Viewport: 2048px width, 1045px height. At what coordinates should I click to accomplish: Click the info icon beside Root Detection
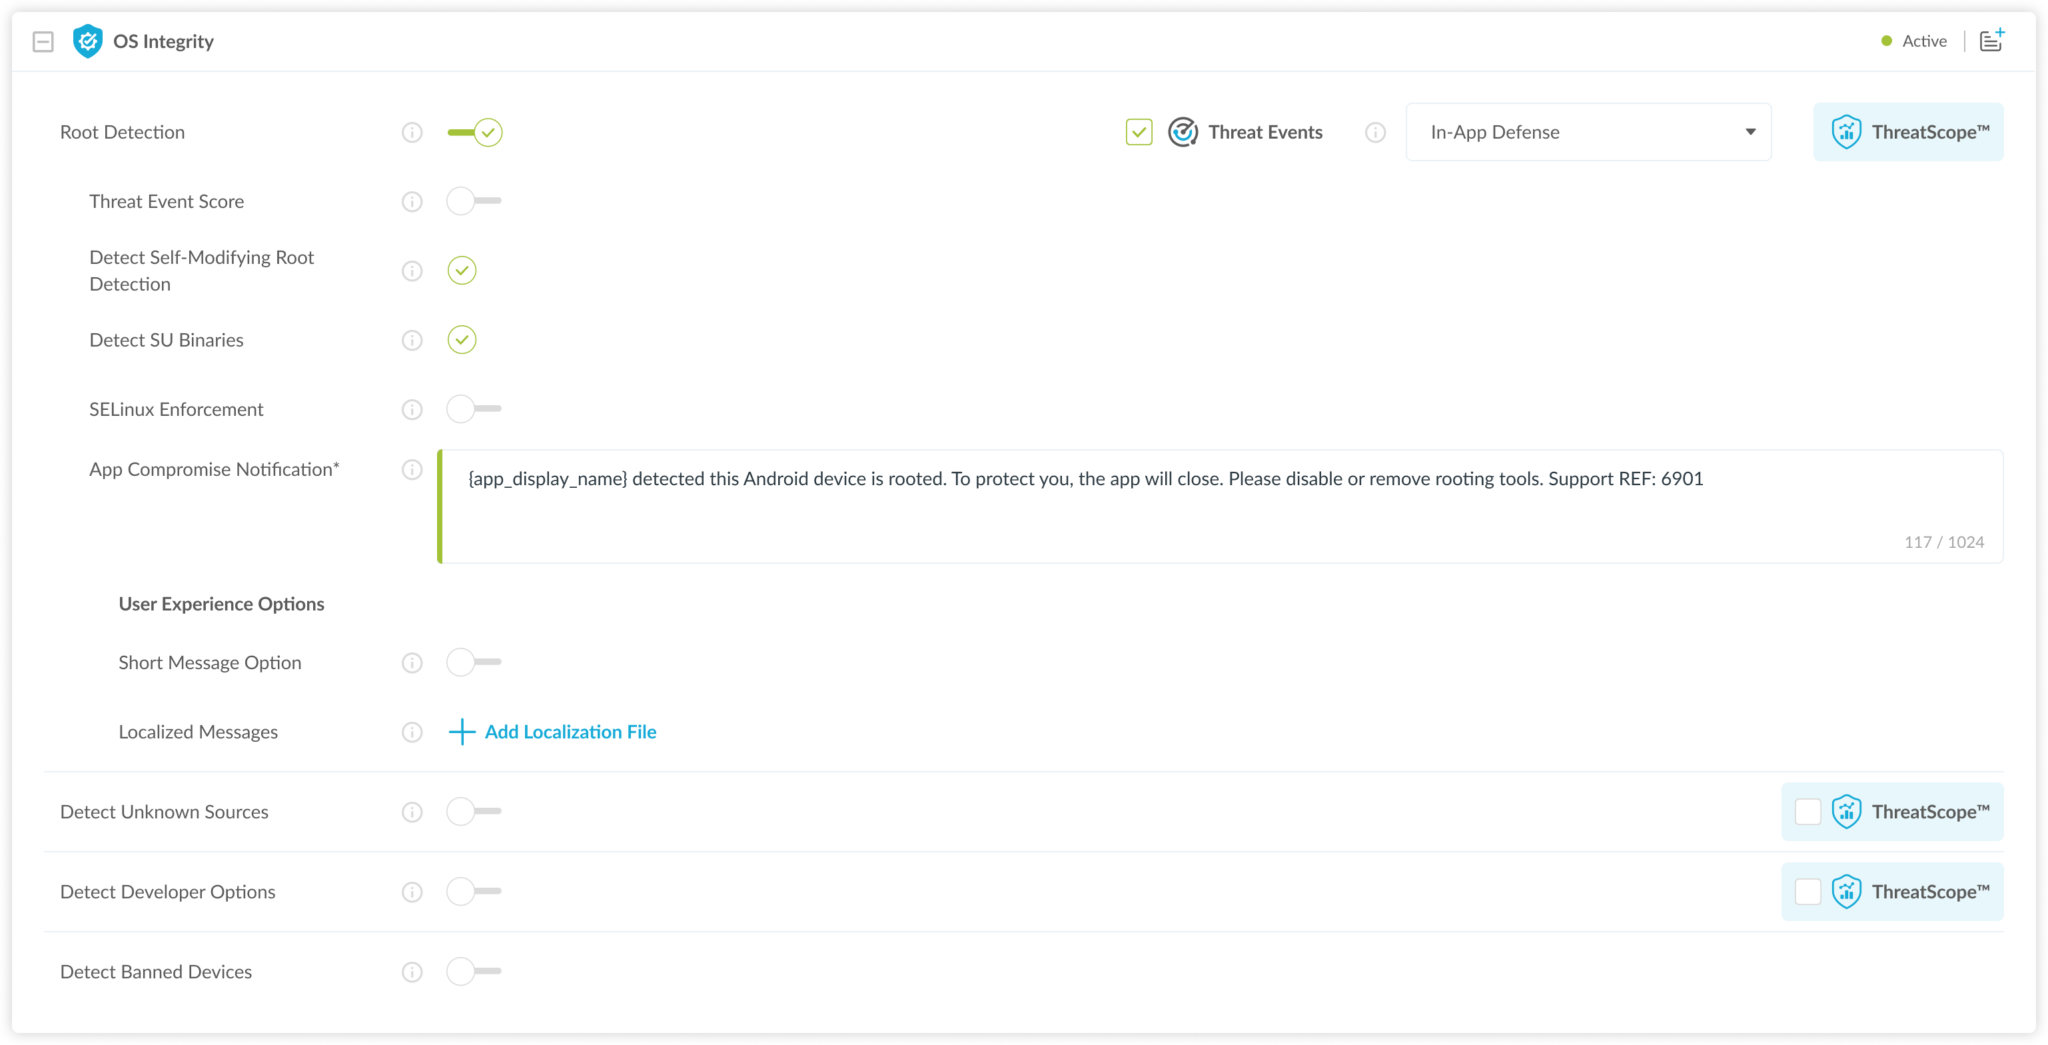411,131
